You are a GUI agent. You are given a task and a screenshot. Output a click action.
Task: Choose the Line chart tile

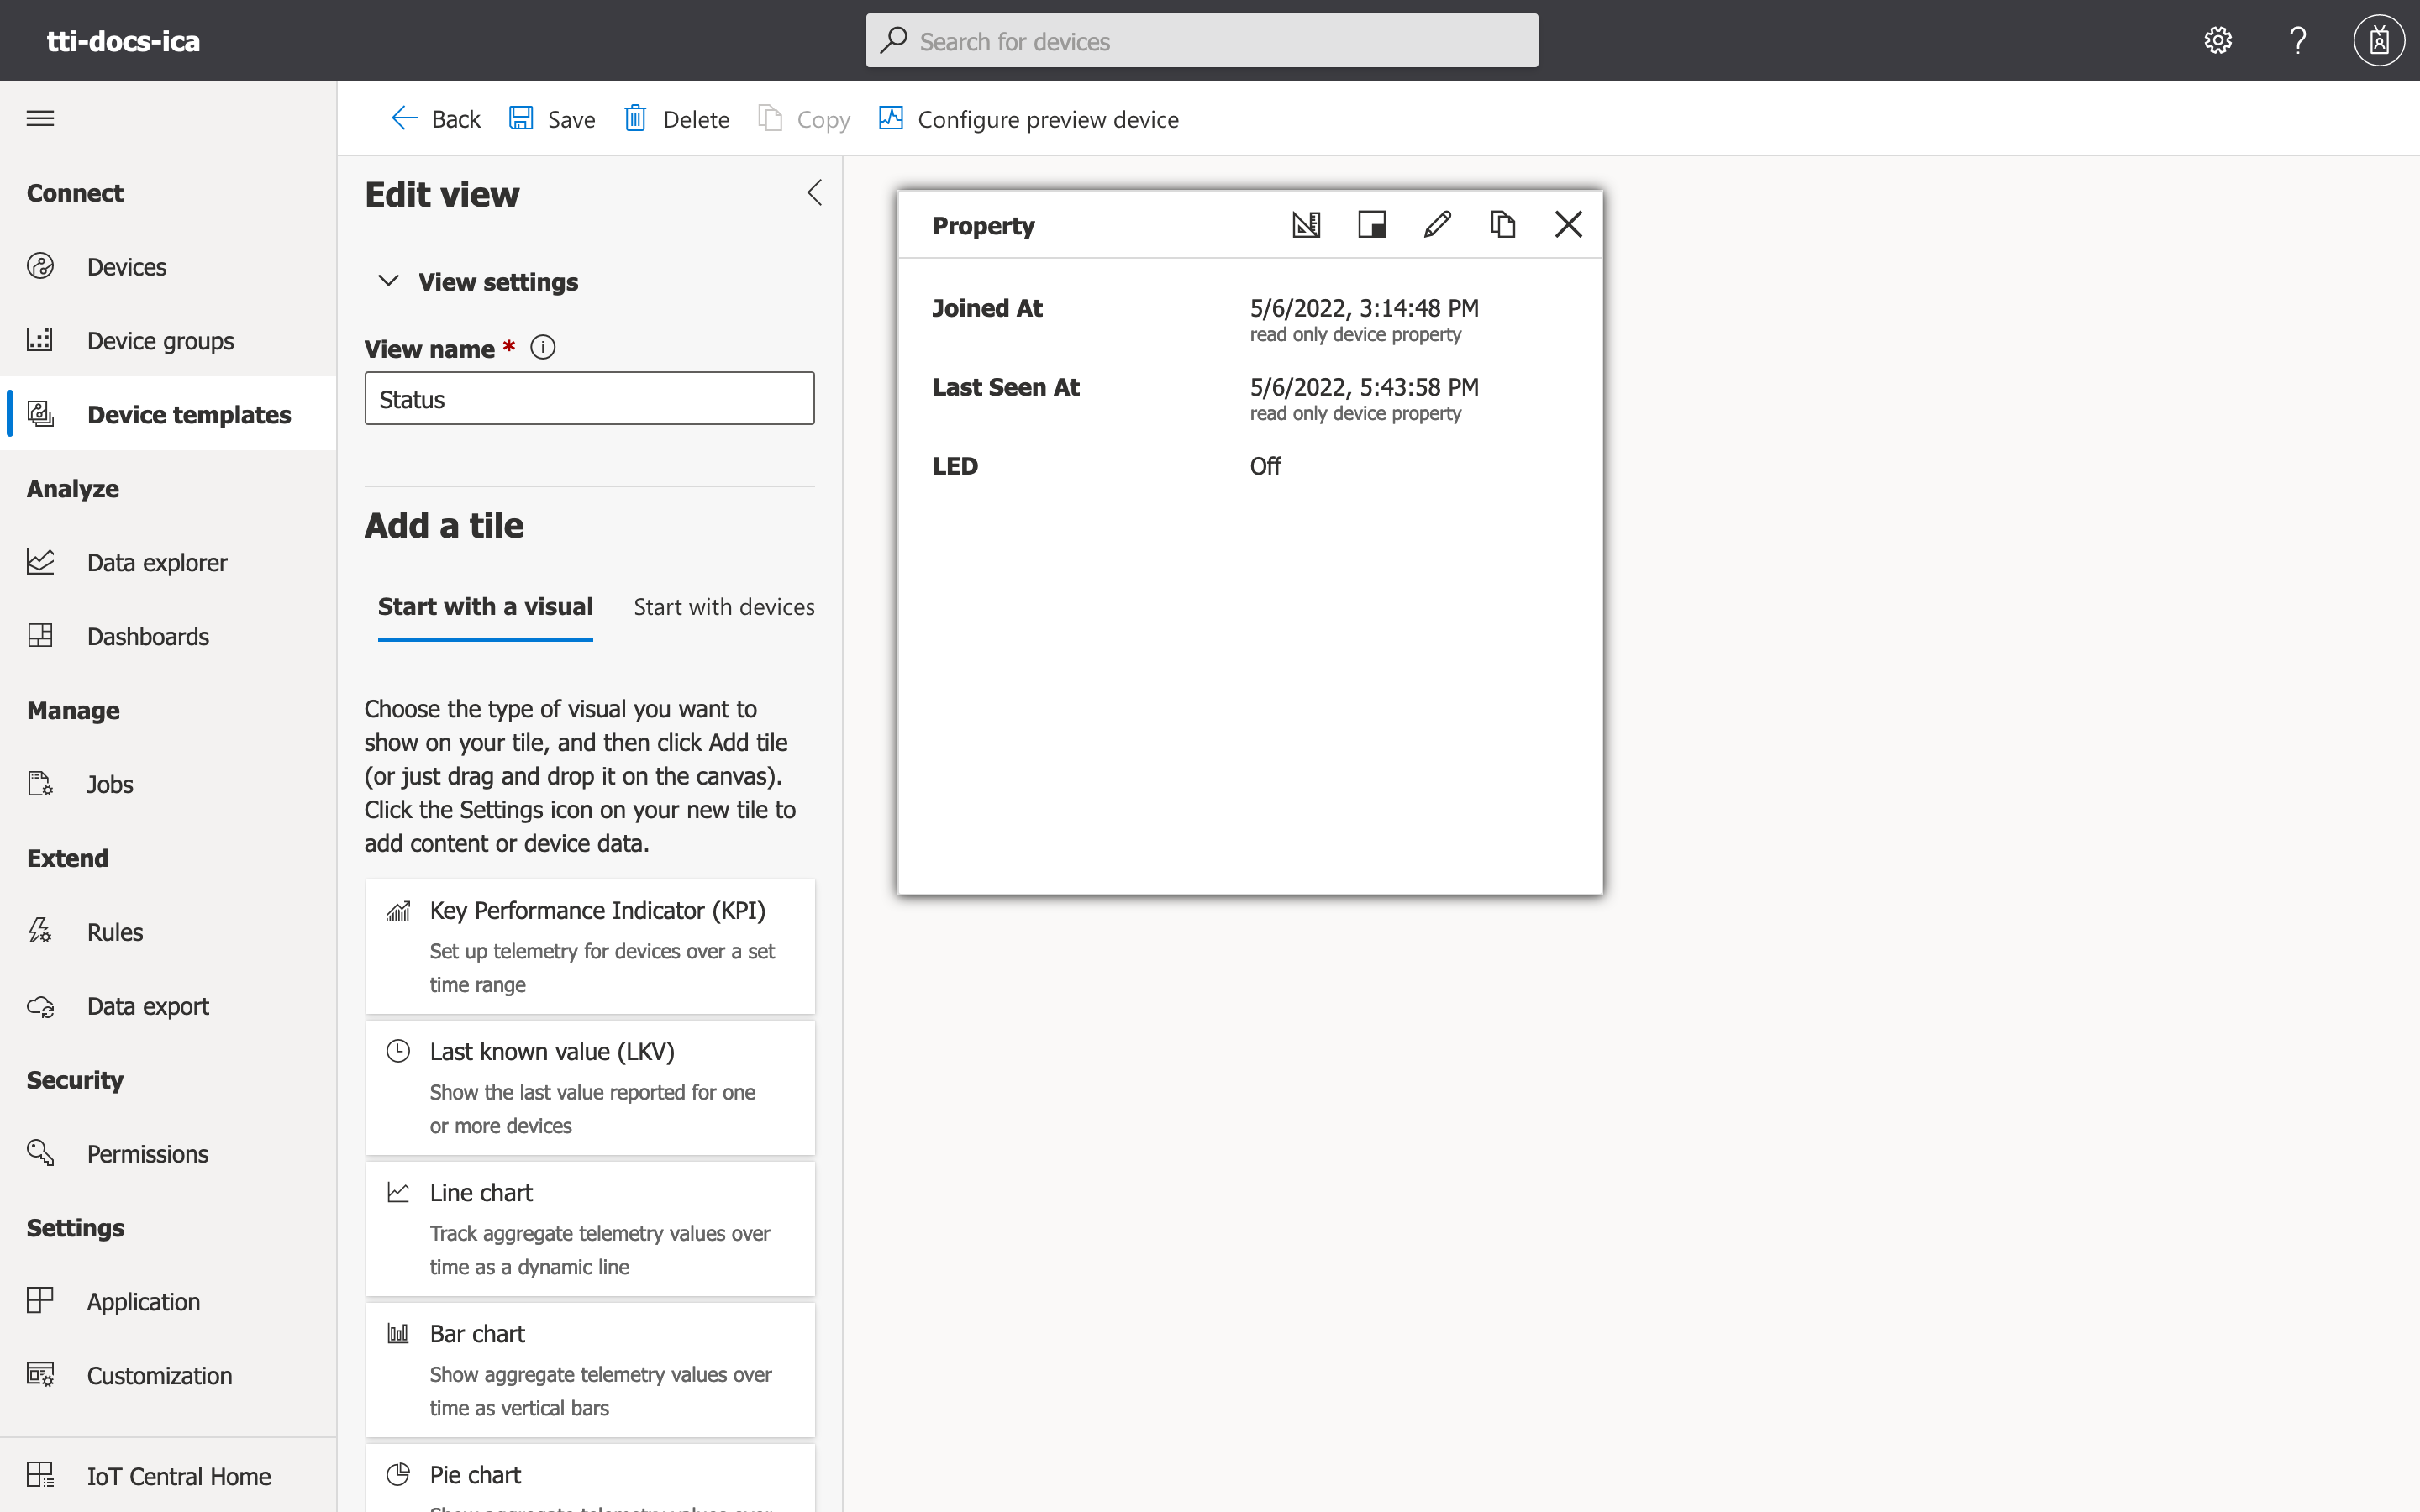coord(590,1228)
